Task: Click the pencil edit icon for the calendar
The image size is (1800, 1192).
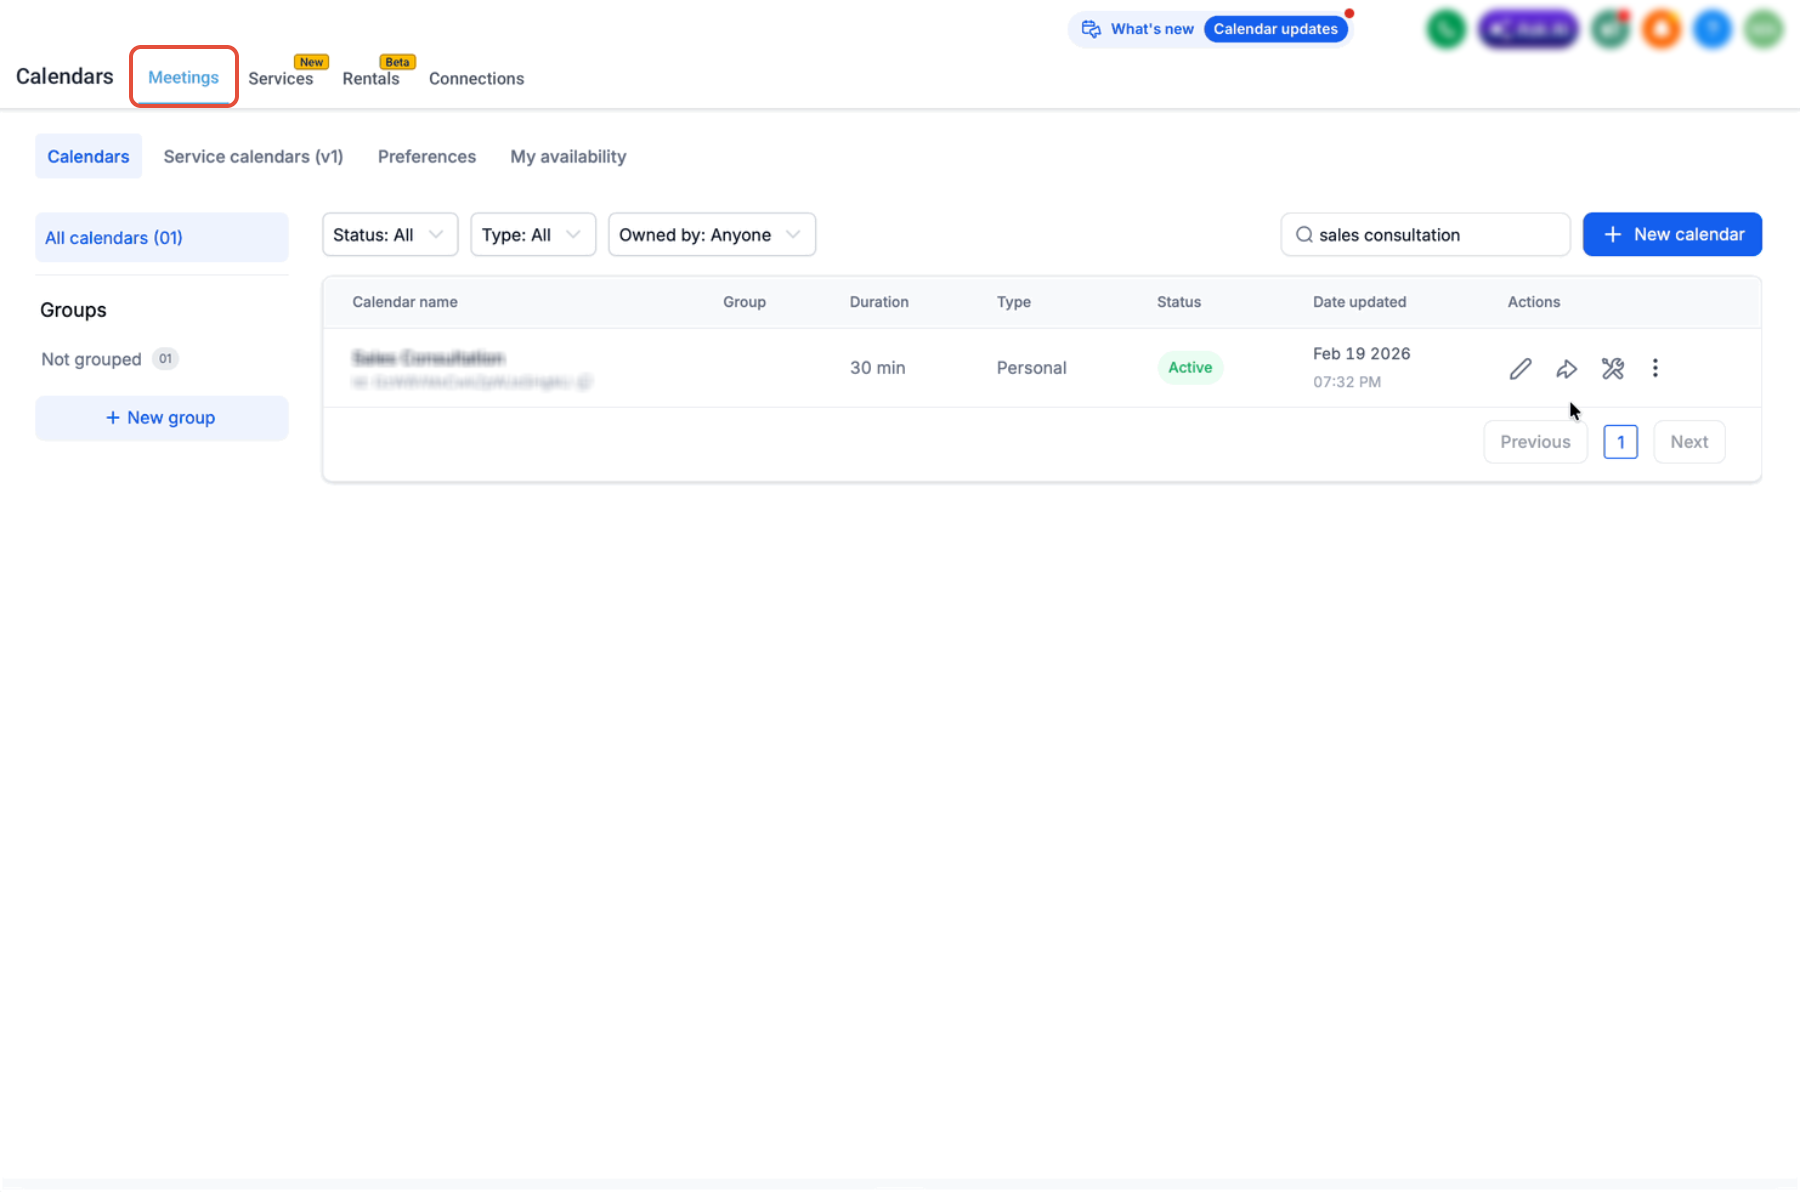Action: [1520, 368]
